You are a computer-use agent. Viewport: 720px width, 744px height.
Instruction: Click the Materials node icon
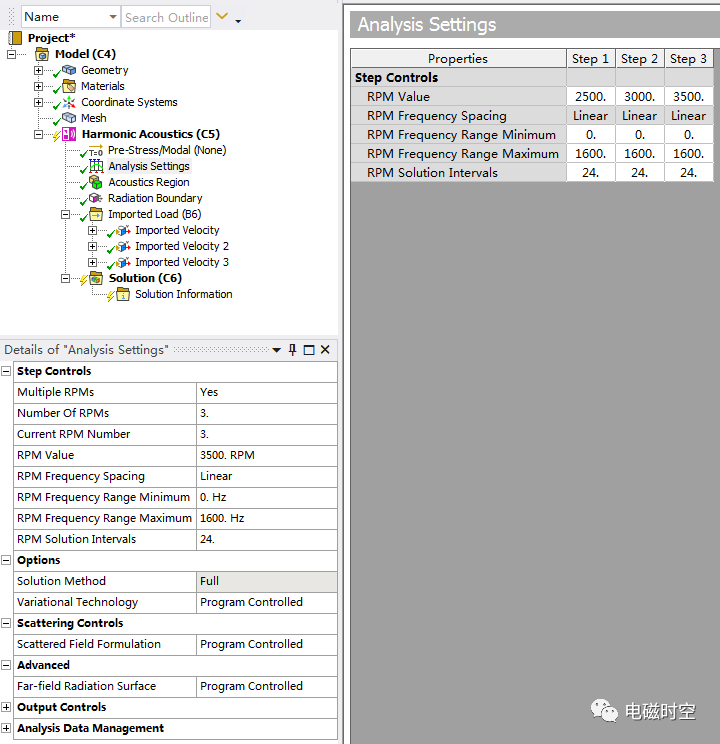click(x=69, y=86)
